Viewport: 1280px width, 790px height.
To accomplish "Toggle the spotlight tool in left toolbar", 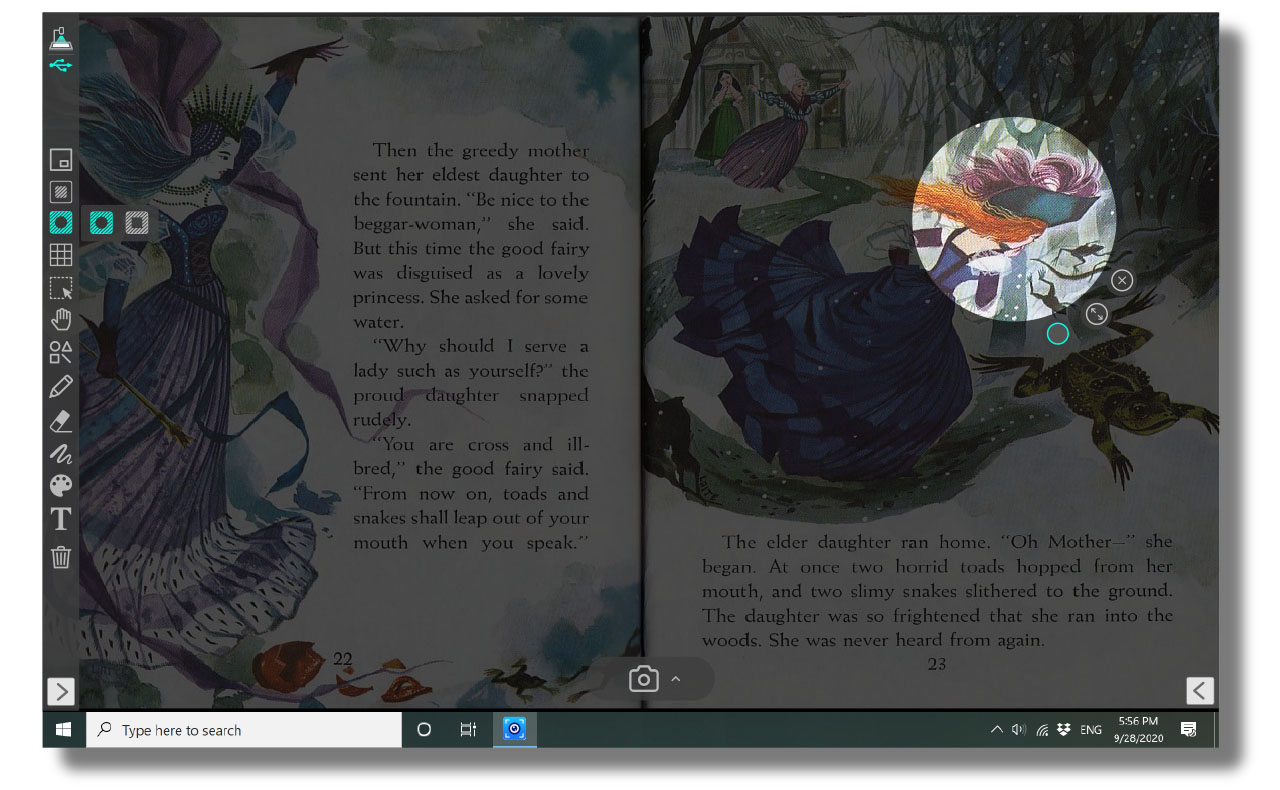I will click(x=61, y=223).
